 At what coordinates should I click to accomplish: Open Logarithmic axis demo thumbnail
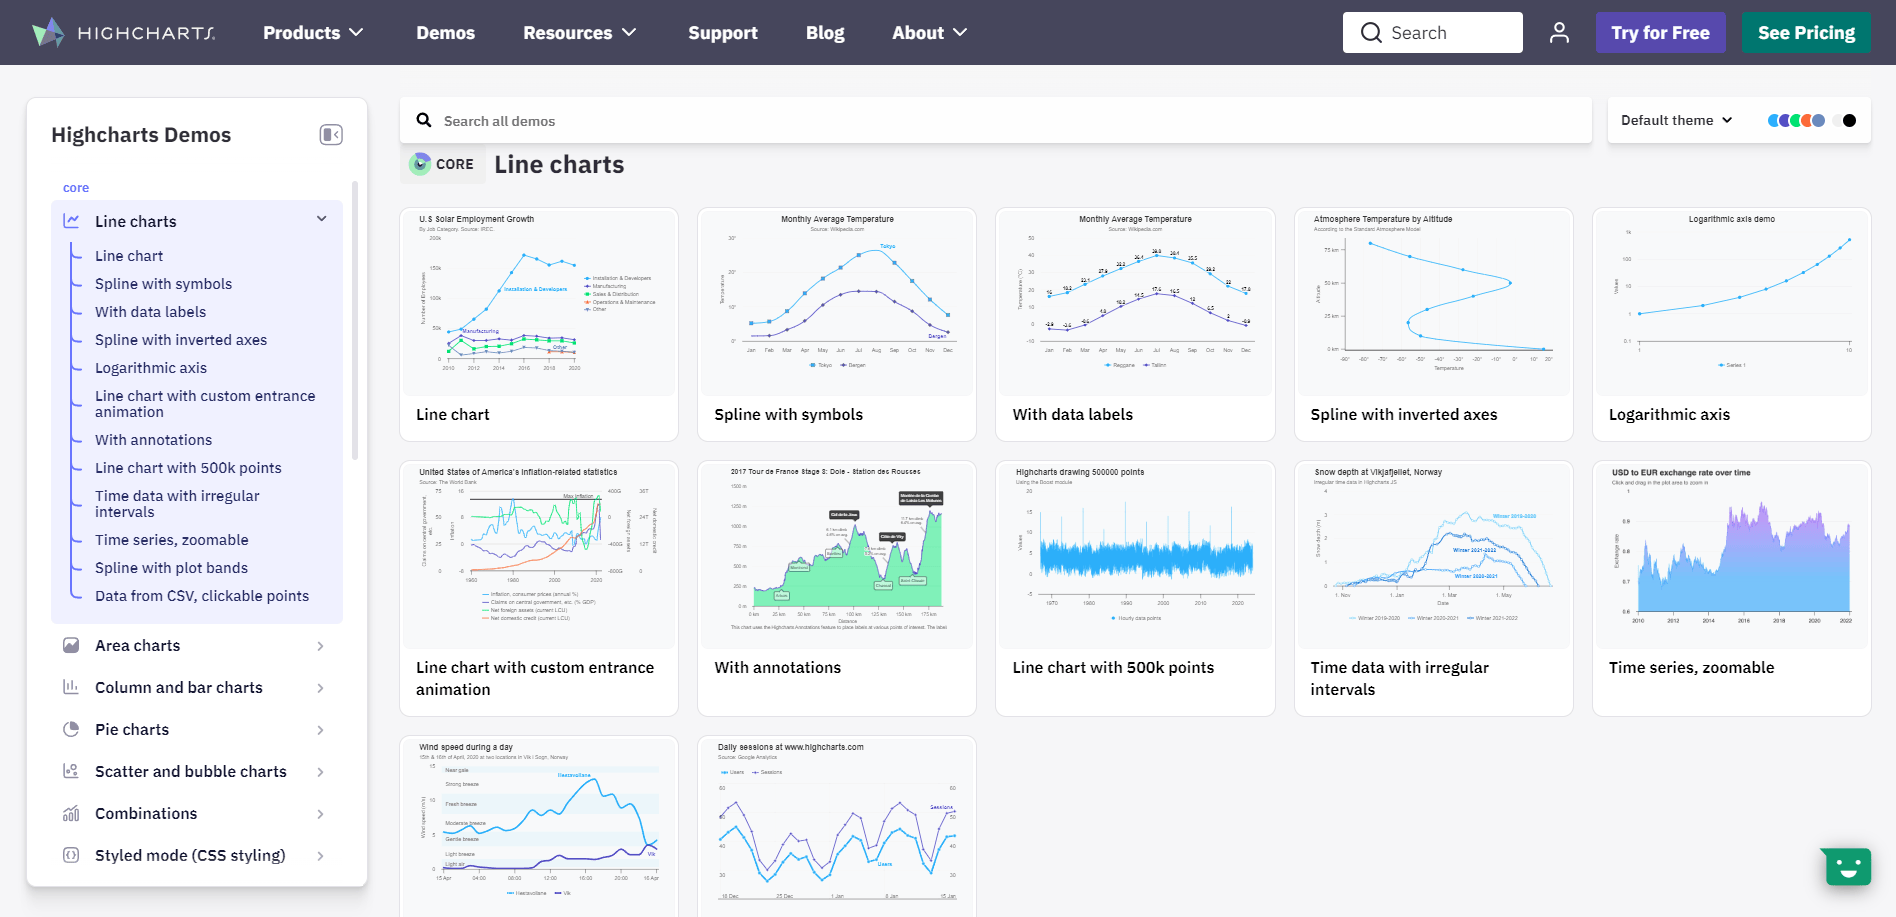coord(1731,302)
